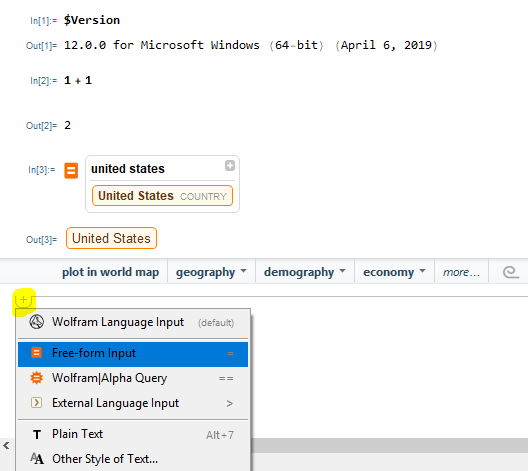Click the horizontal scrollbar left arrow
This screenshot has height=471, width=528.
(6, 446)
